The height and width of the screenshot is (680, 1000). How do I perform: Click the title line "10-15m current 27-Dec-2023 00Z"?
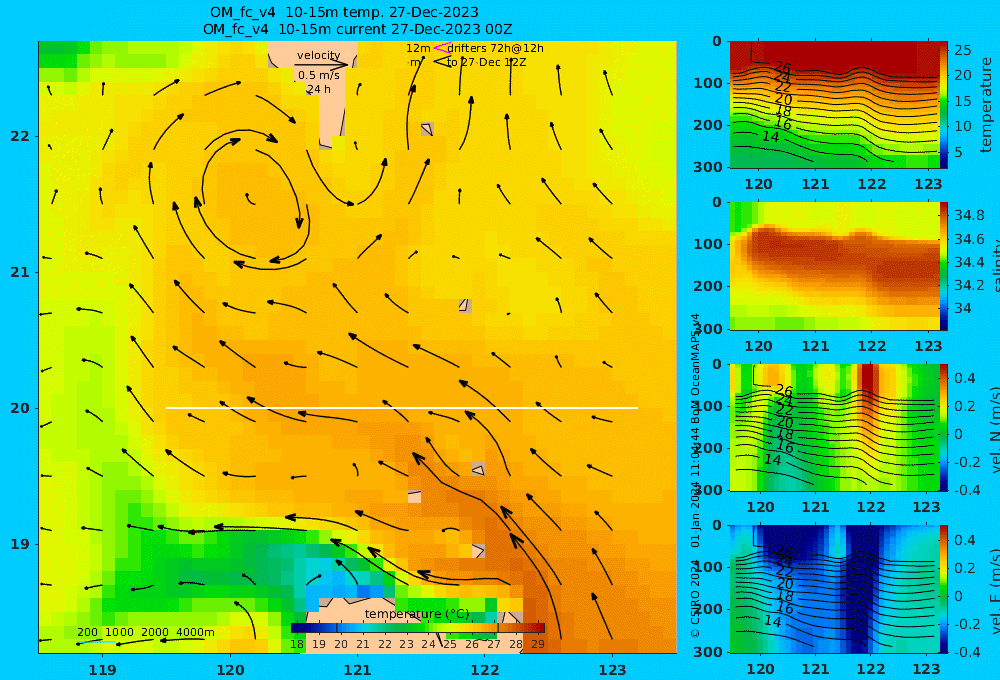395,29
